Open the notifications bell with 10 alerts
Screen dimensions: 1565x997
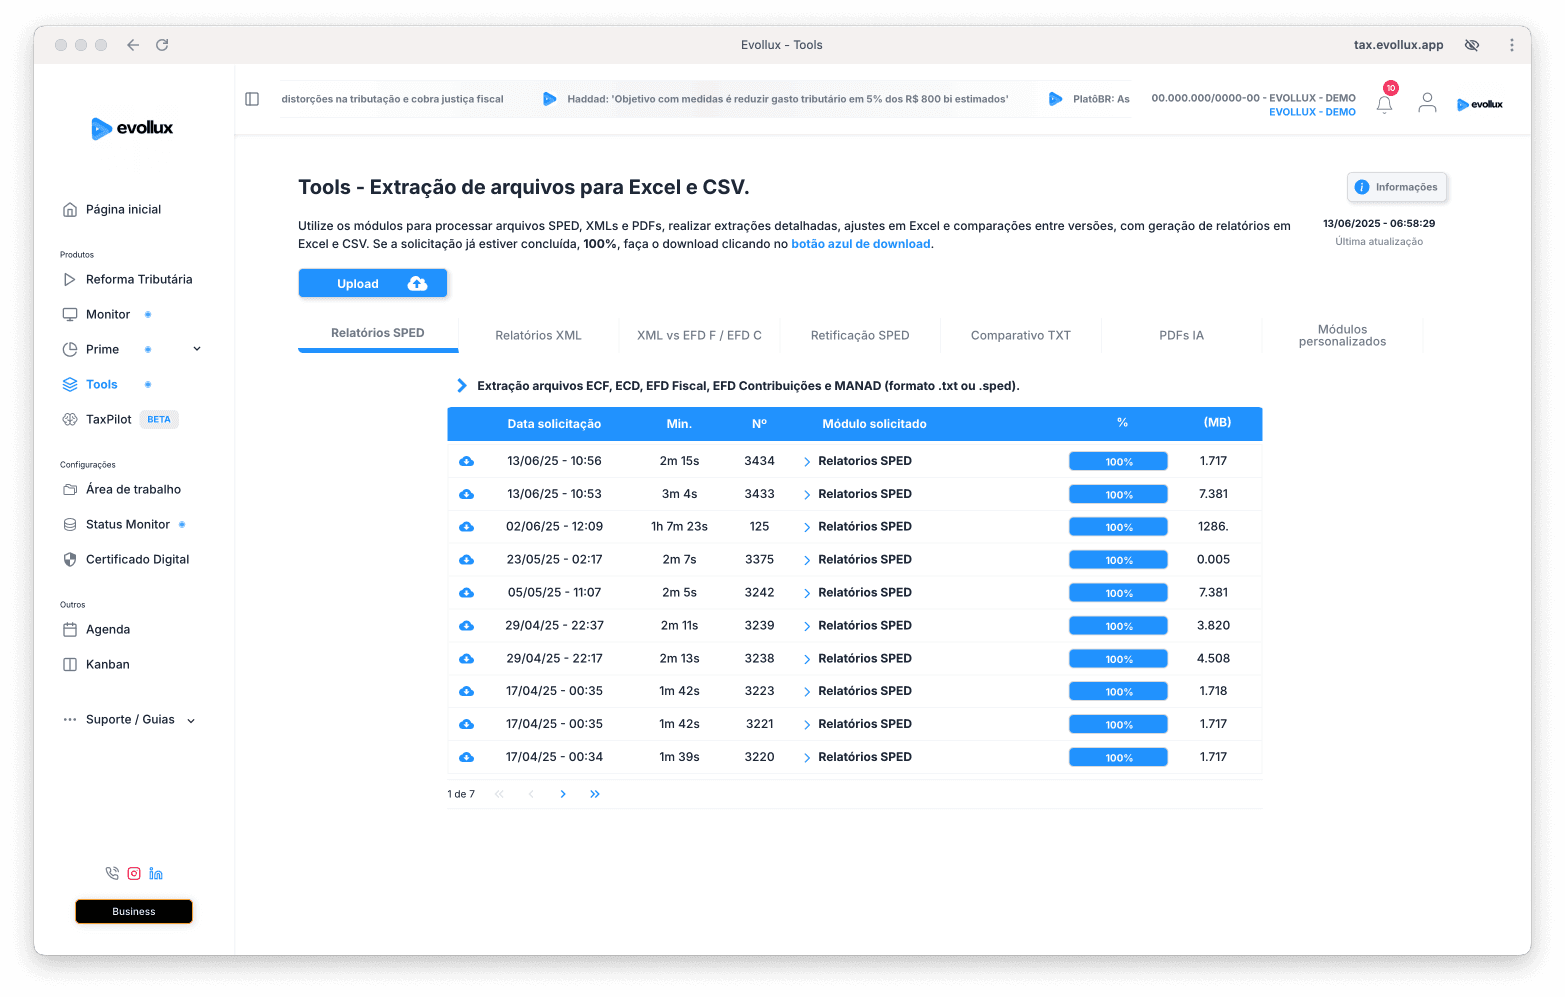[1384, 103]
